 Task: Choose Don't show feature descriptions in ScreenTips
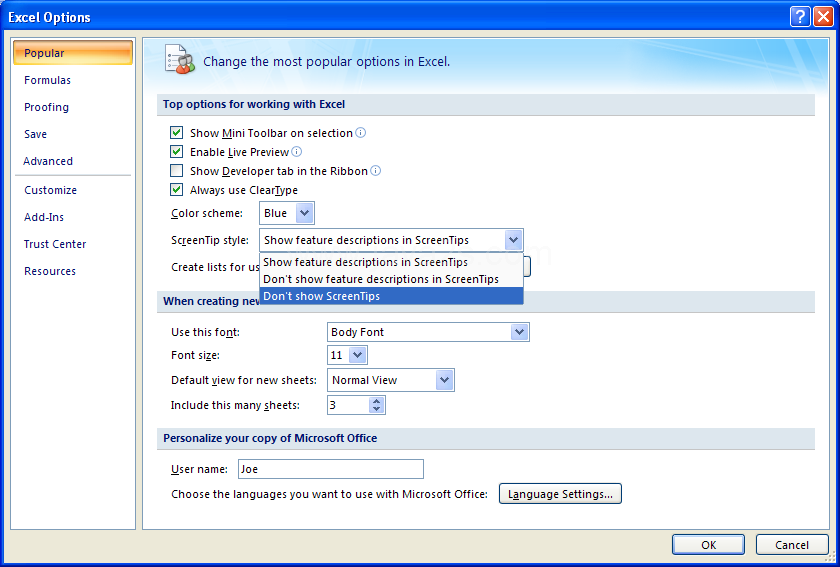[x=391, y=279]
